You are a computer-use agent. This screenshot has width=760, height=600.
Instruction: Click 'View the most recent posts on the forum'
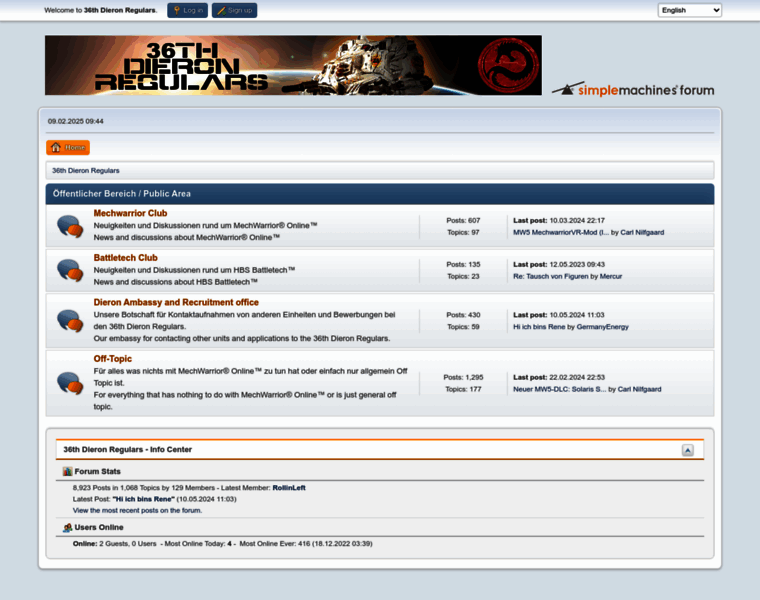coord(137,510)
